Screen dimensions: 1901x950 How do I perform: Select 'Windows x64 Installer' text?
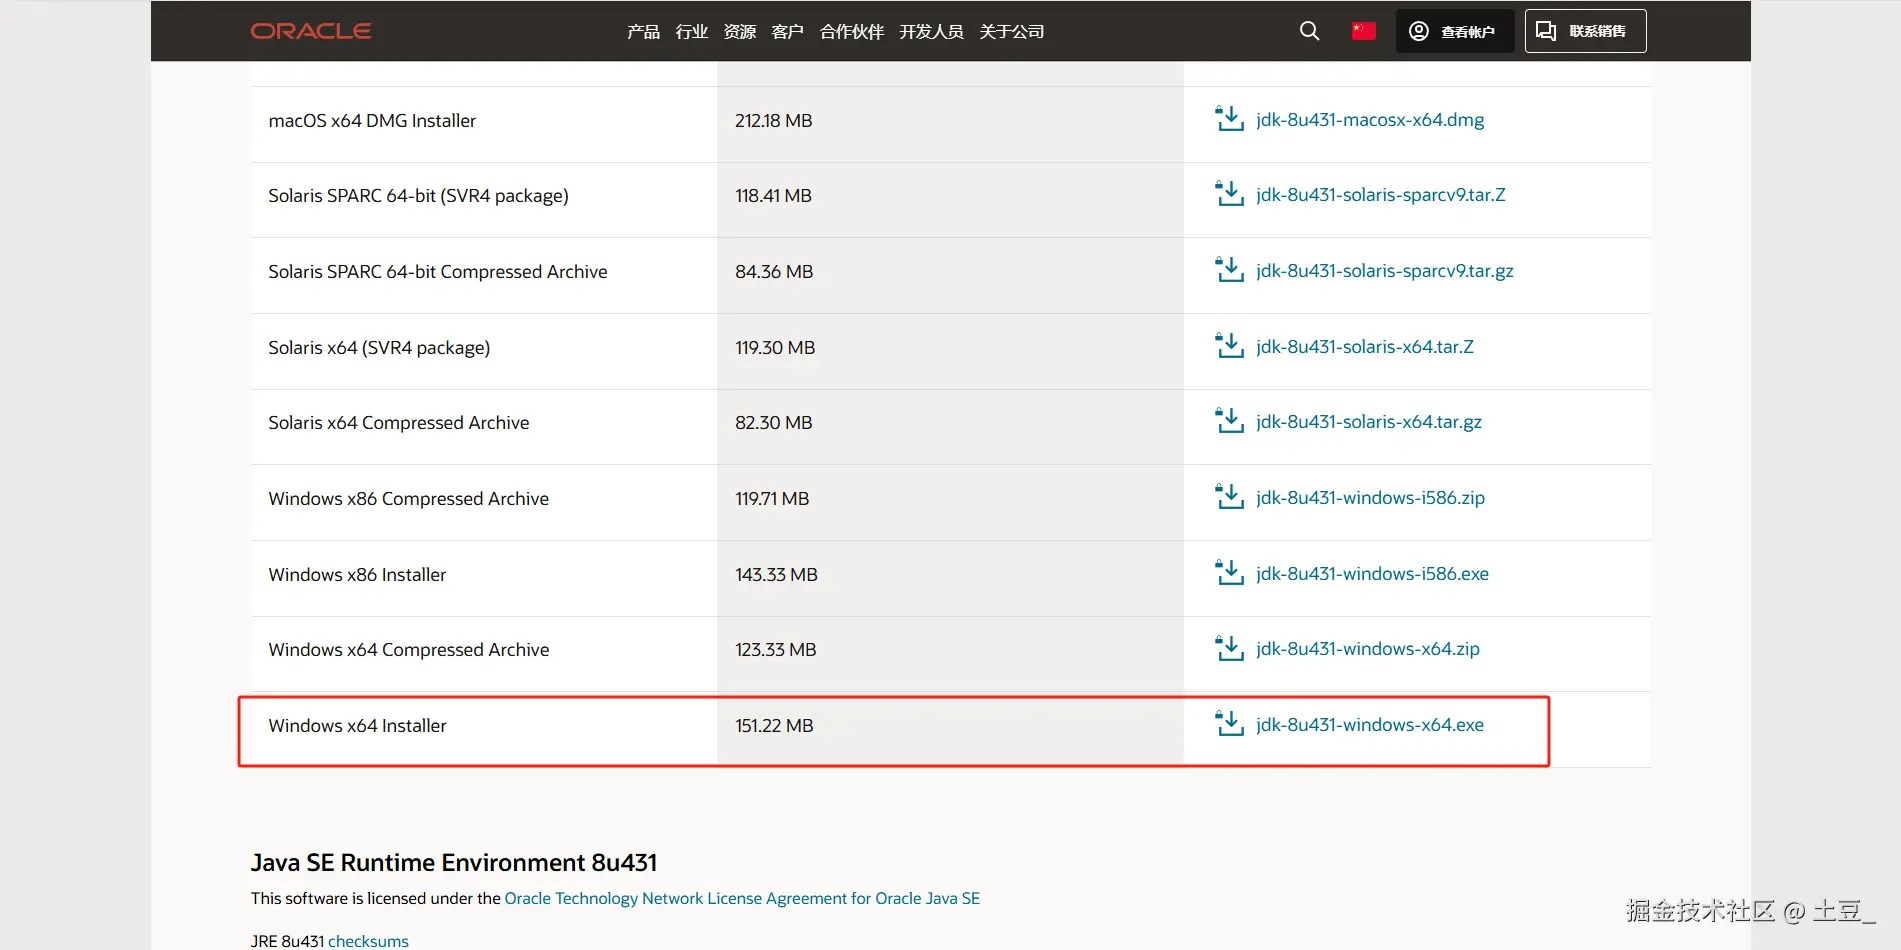pos(357,726)
